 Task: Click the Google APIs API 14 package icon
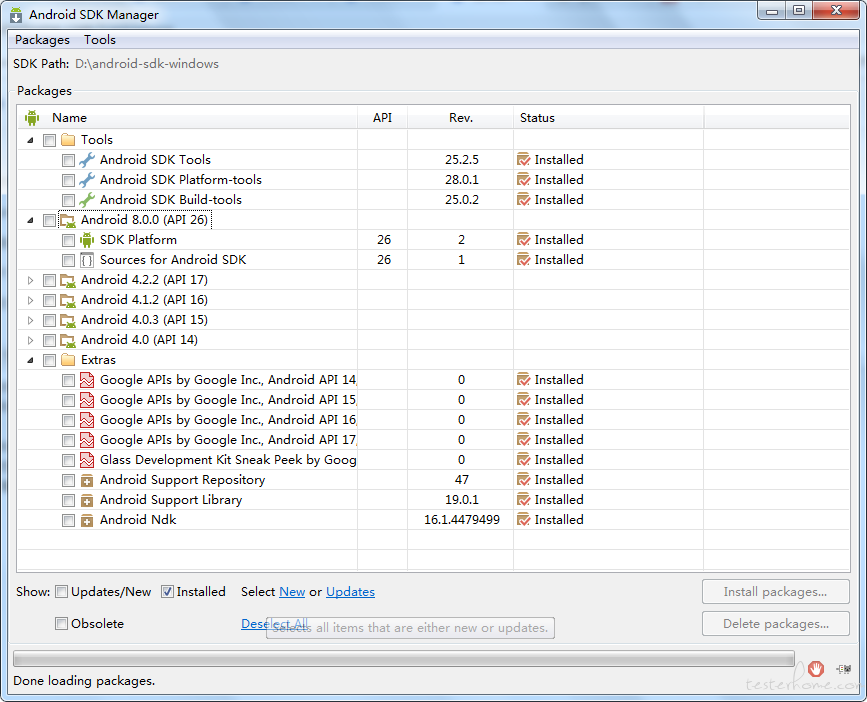click(87, 380)
